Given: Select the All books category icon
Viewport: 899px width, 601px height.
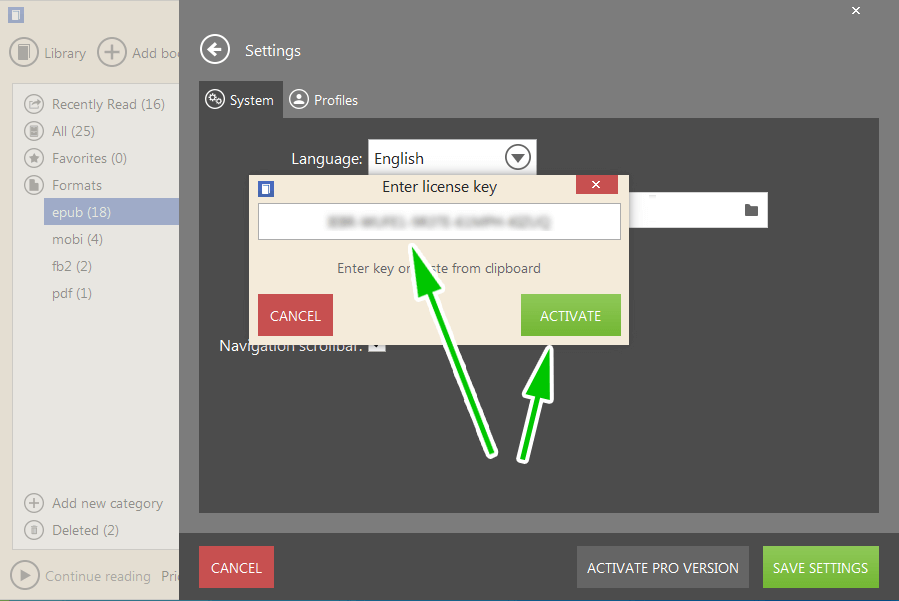Looking at the screenshot, I should point(33,130).
